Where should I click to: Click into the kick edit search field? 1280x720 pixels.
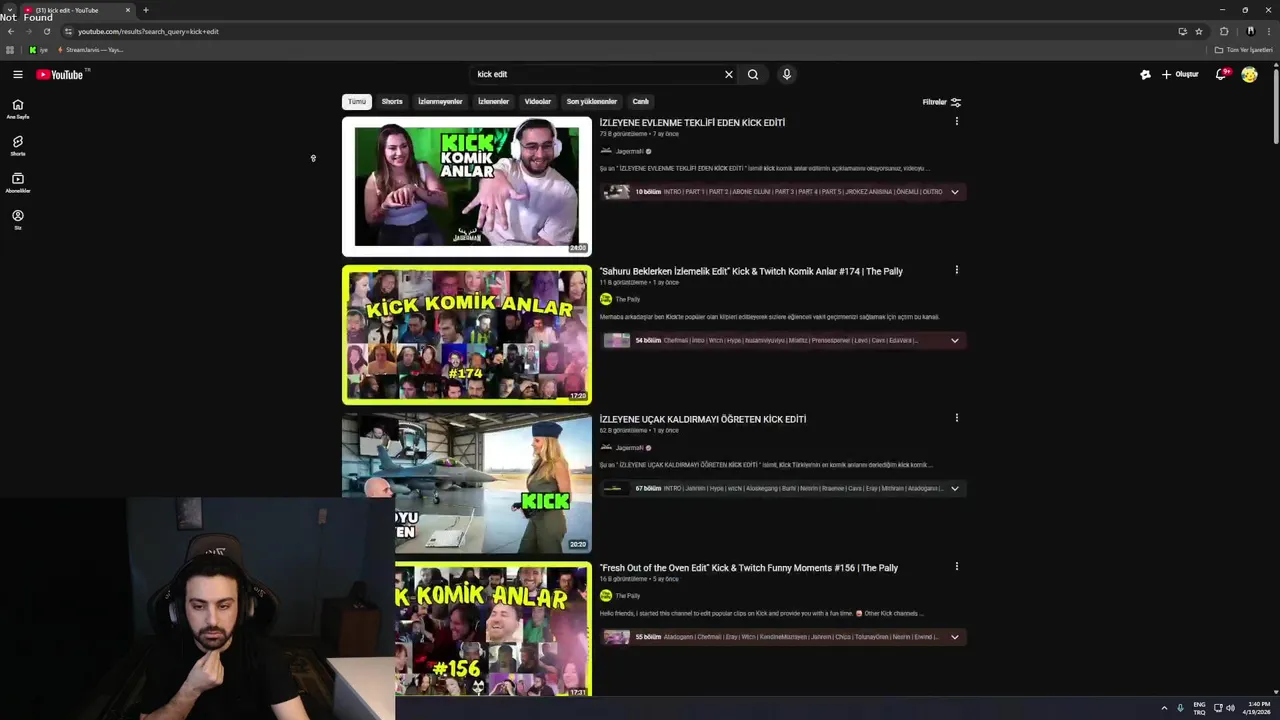pos(596,74)
